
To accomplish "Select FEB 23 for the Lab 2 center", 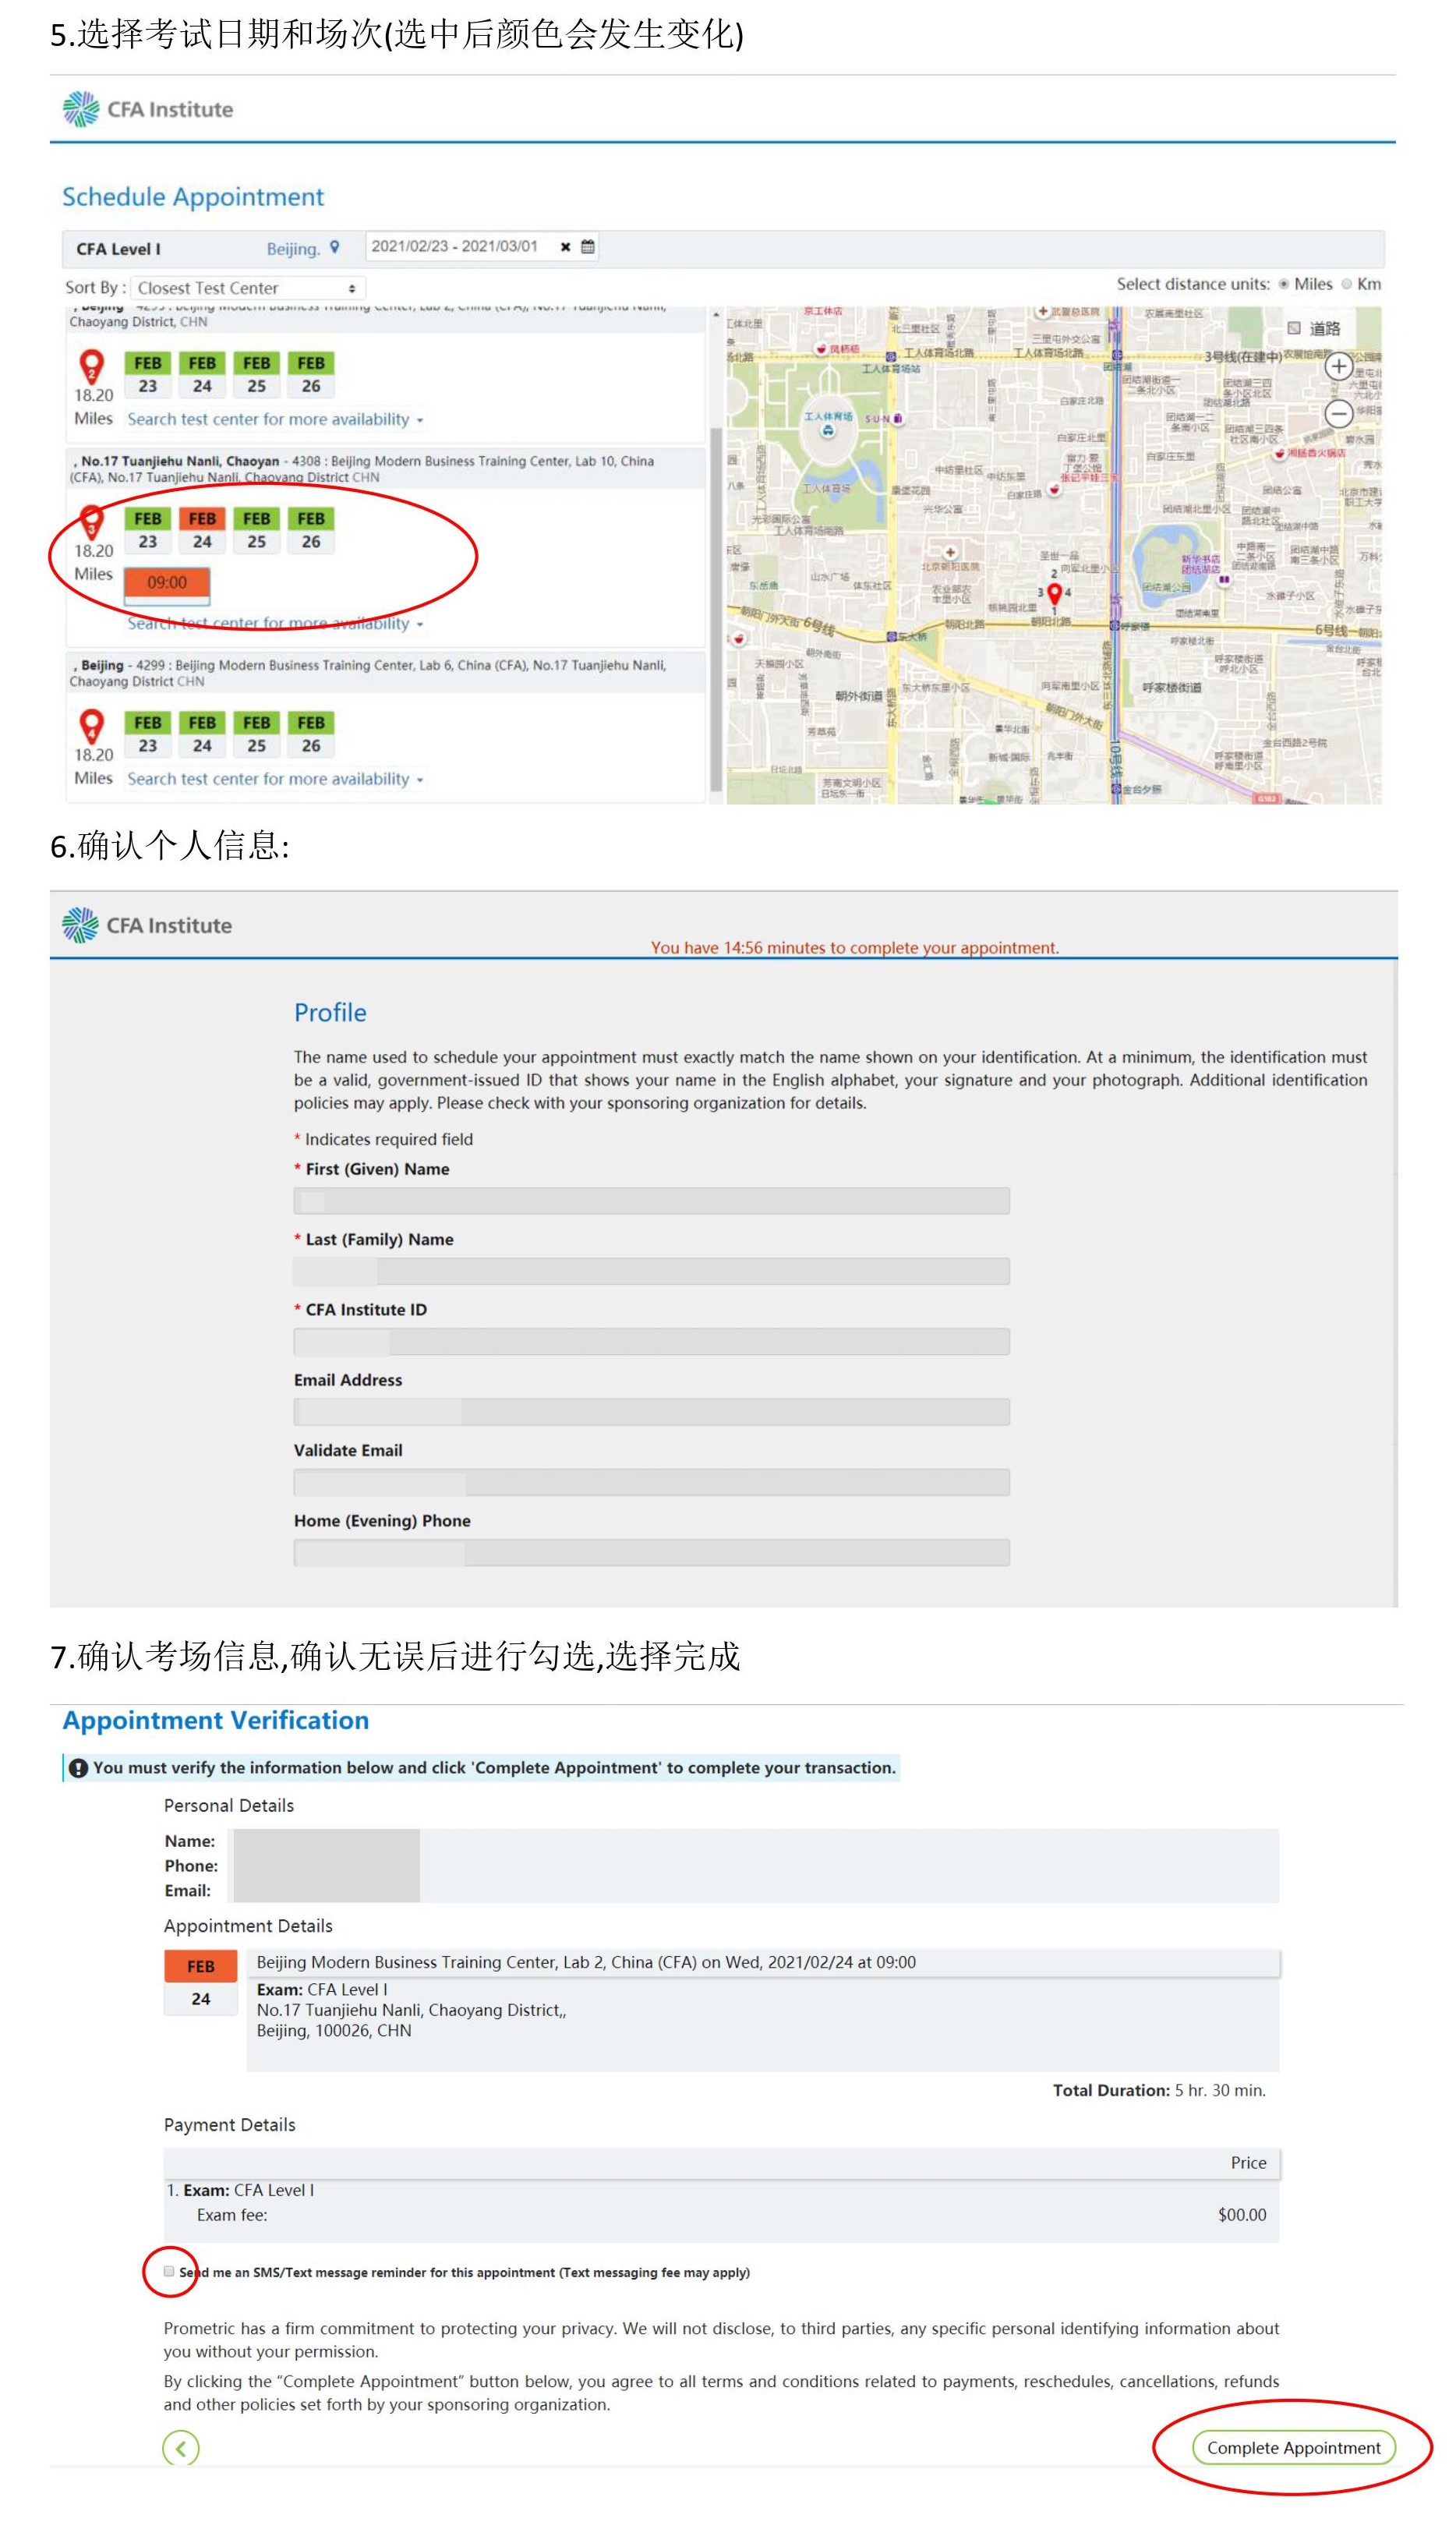I will click(x=148, y=374).
